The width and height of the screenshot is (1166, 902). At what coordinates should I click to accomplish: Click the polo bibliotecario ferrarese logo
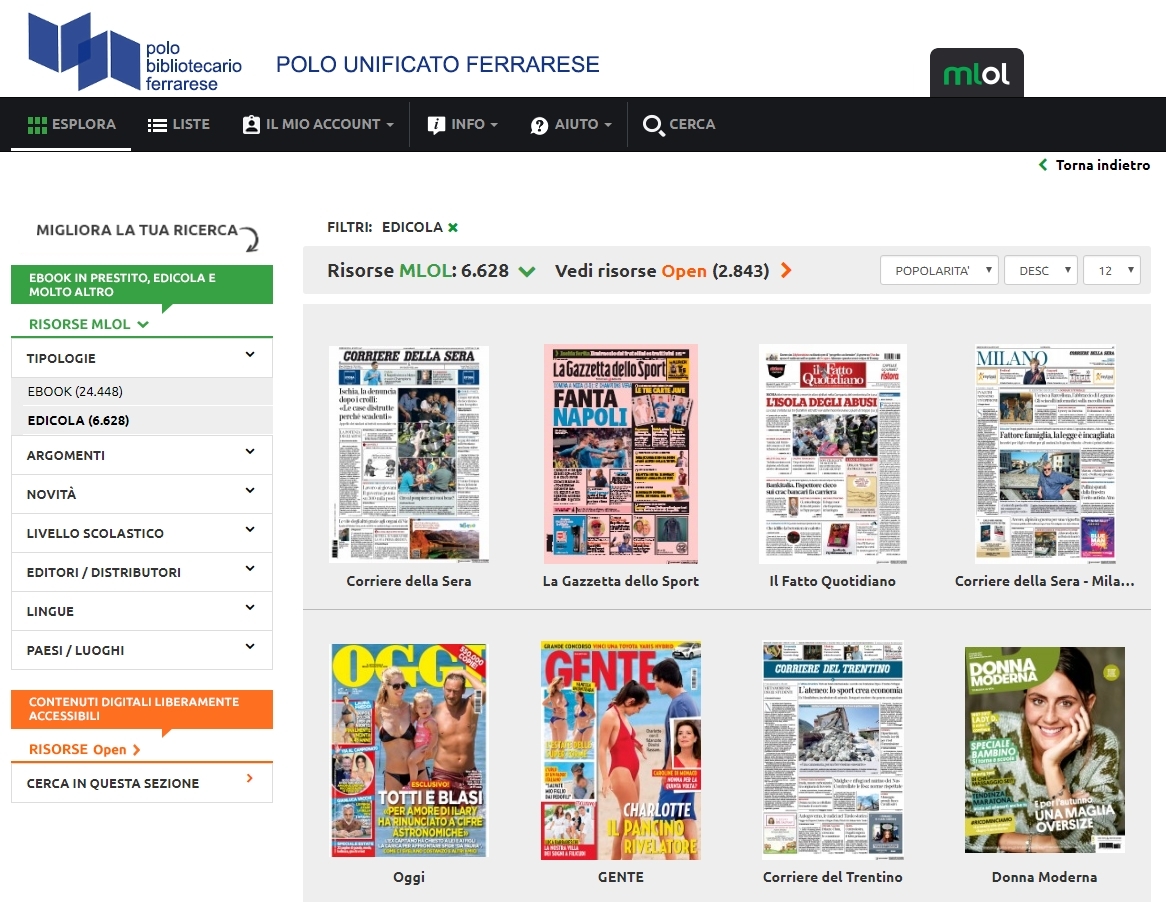[135, 52]
